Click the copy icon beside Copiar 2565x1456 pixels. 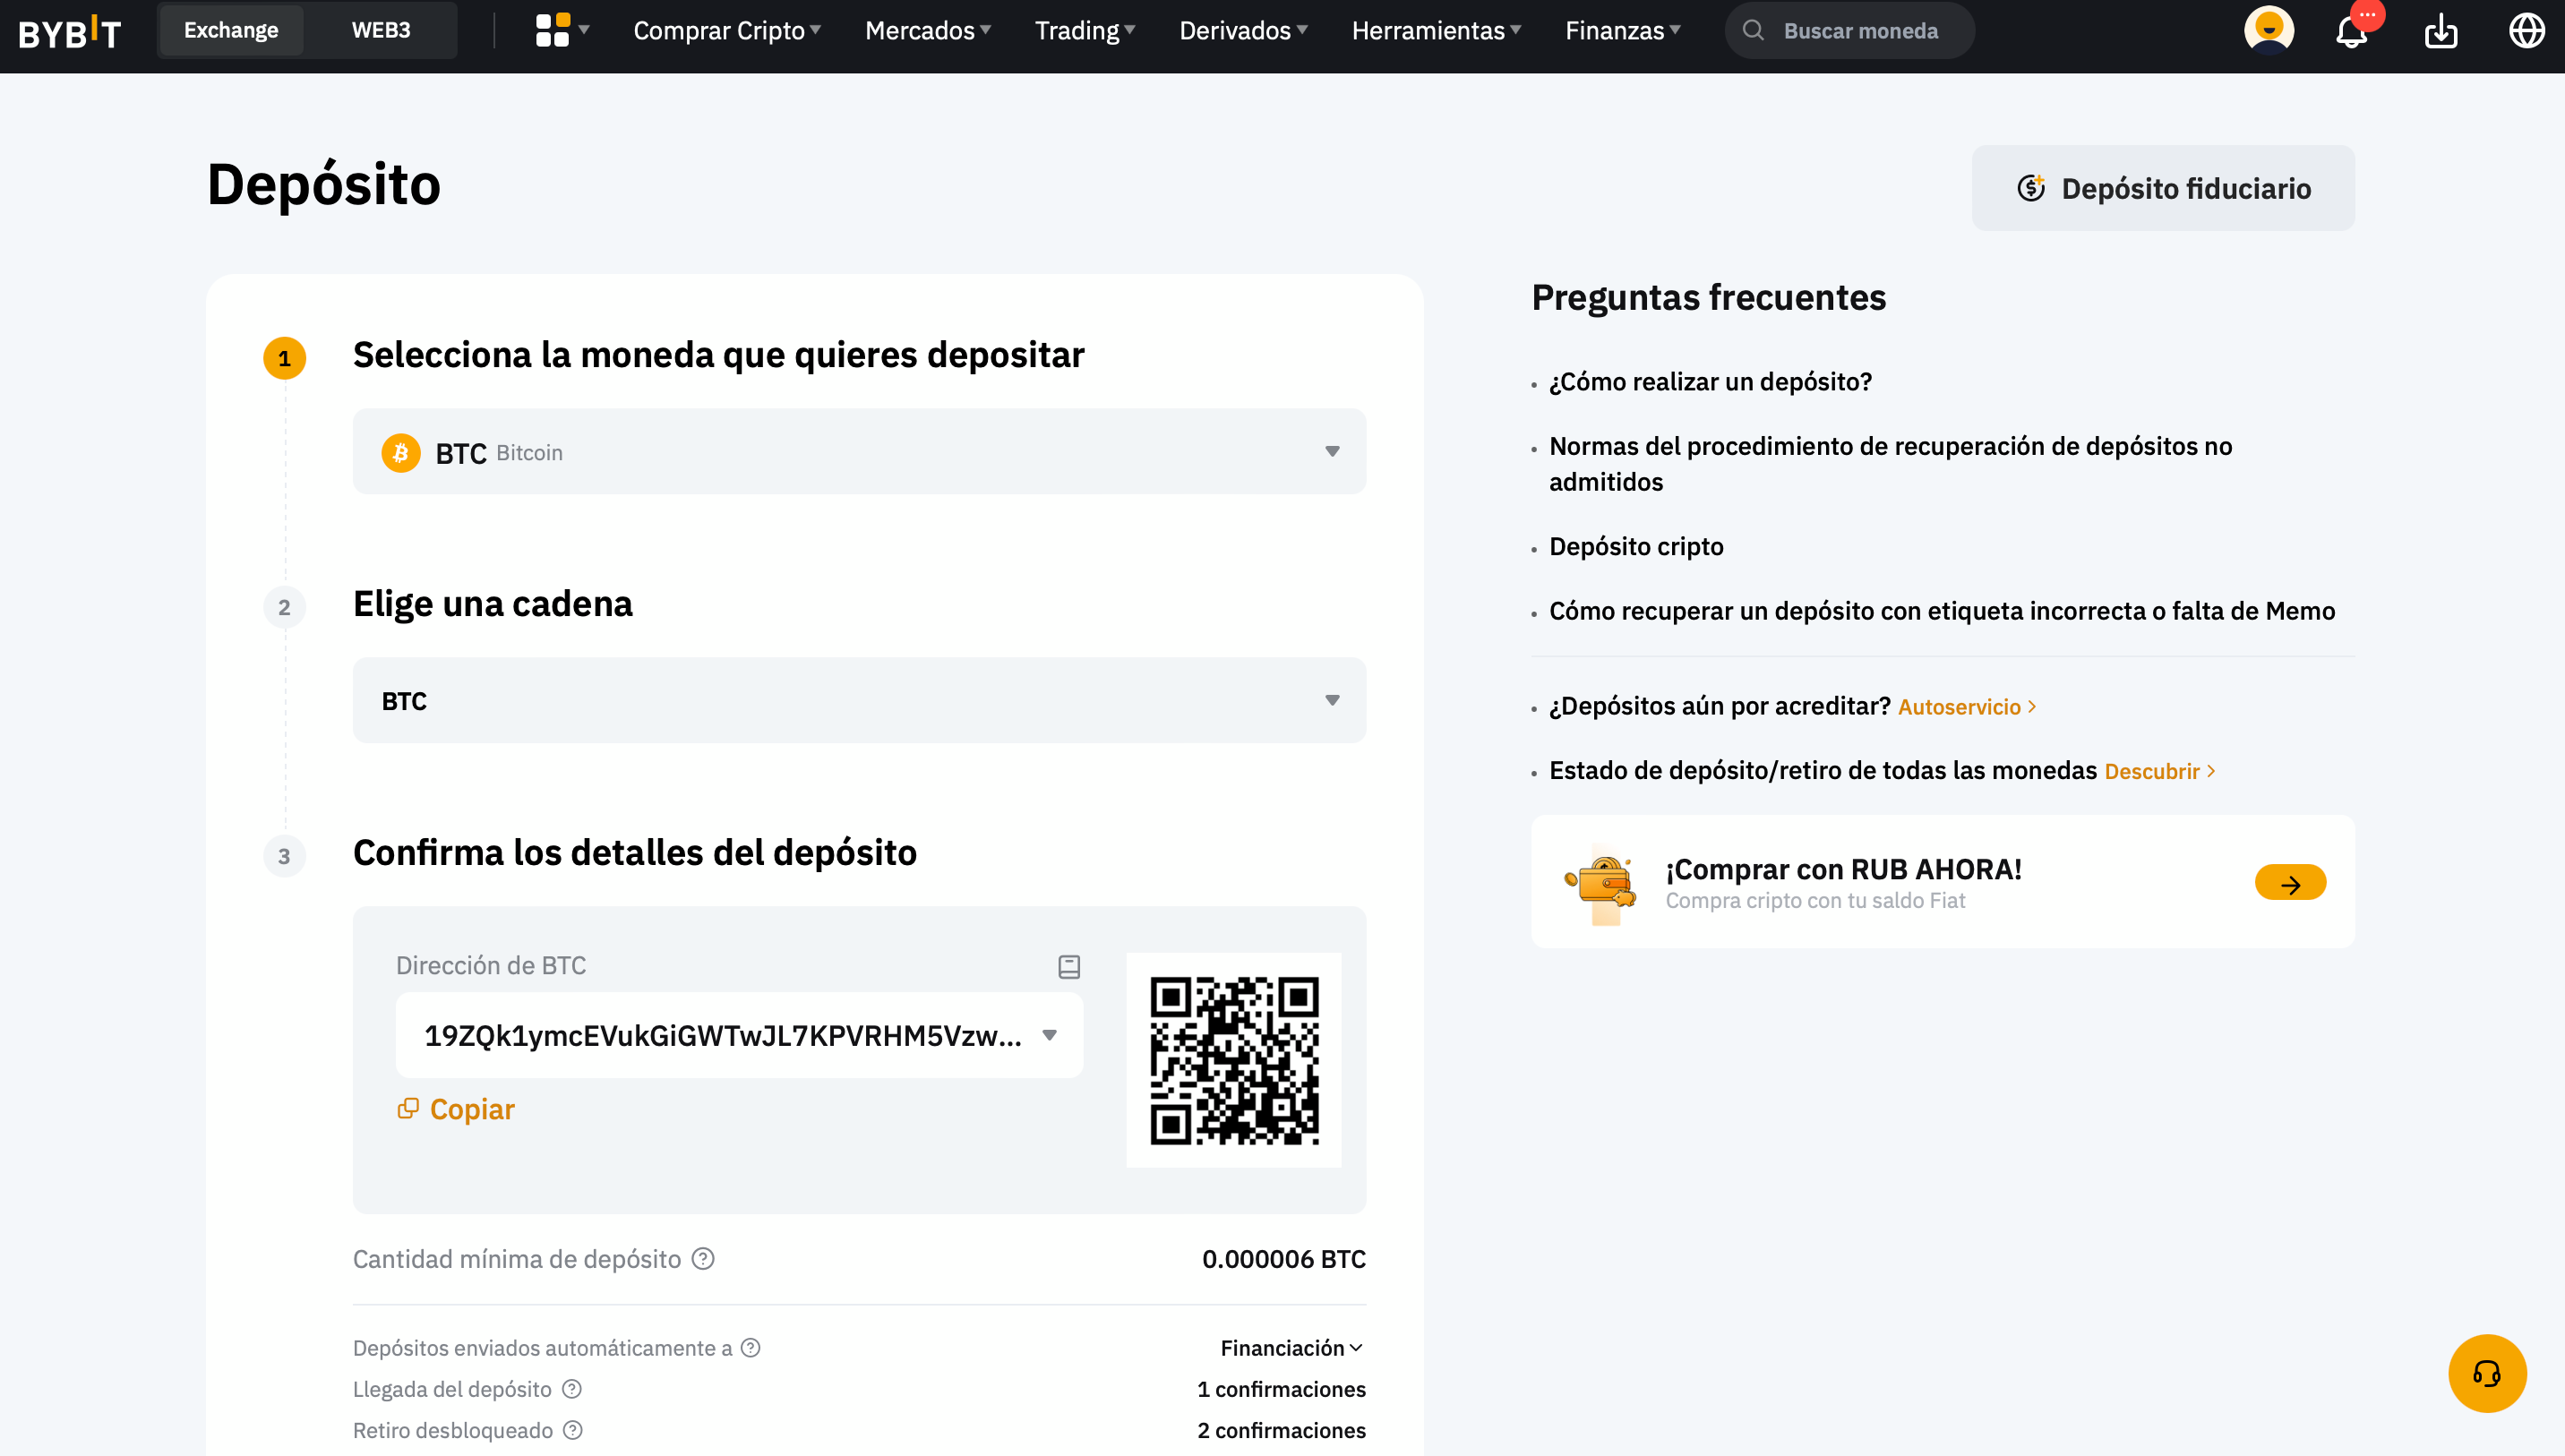(408, 1108)
